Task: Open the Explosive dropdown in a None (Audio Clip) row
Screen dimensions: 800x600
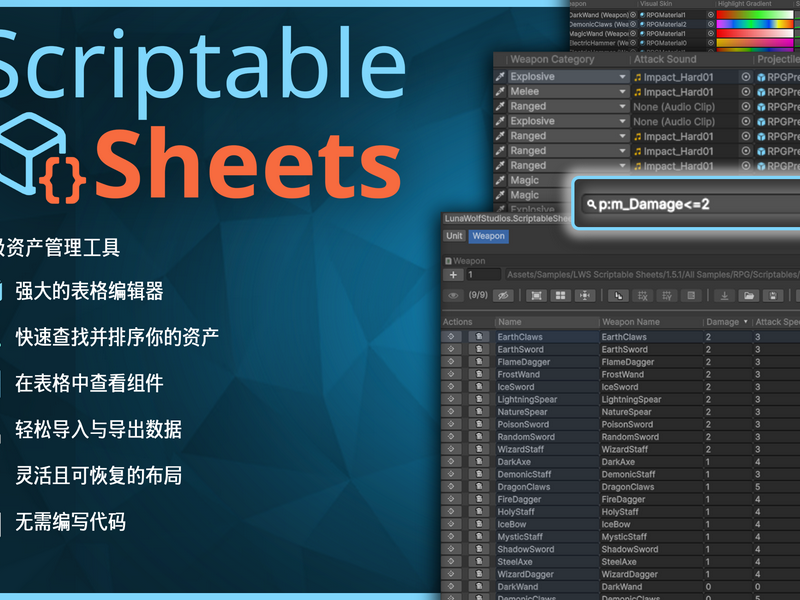Action: [x=568, y=121]
